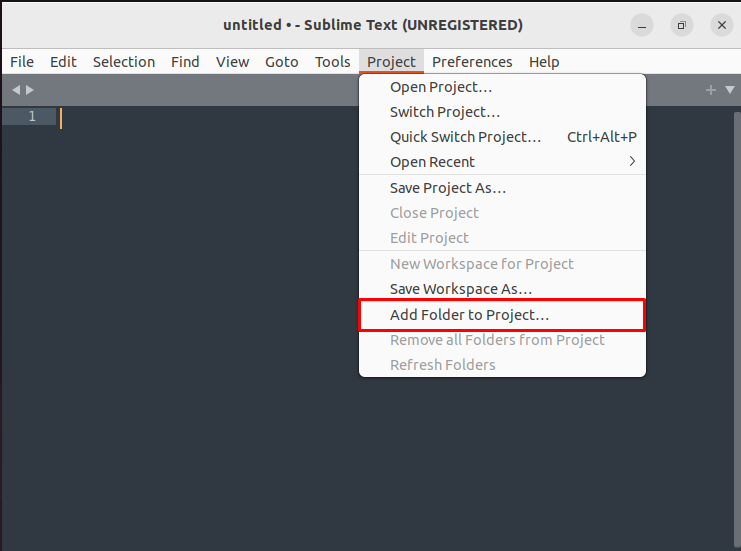Open the Preferences menu

click(472, 62)
